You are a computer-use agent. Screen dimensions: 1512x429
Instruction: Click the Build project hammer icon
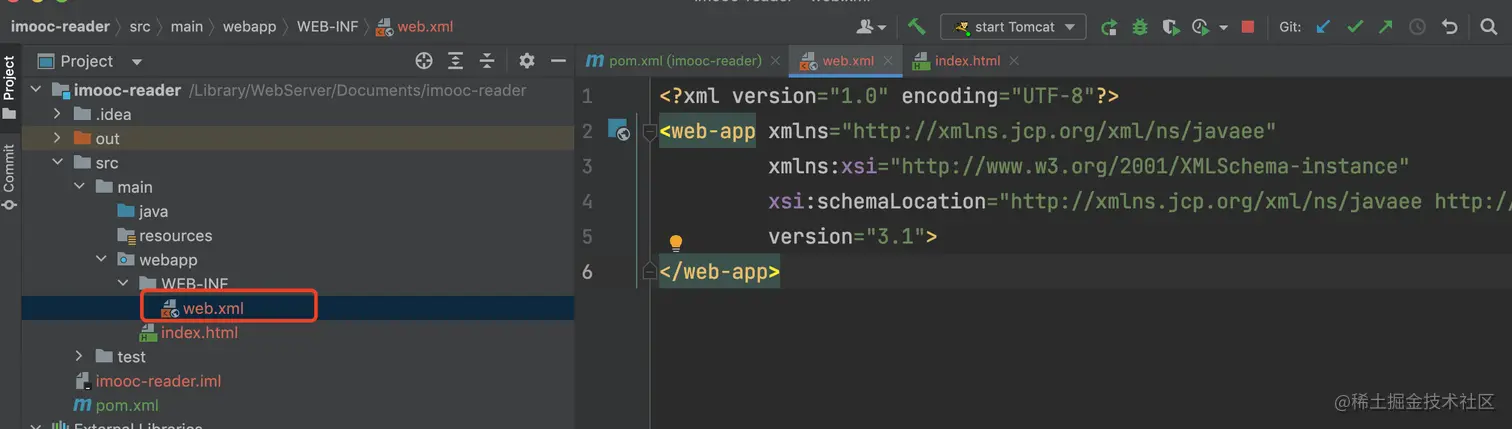[x=916, y=27]
